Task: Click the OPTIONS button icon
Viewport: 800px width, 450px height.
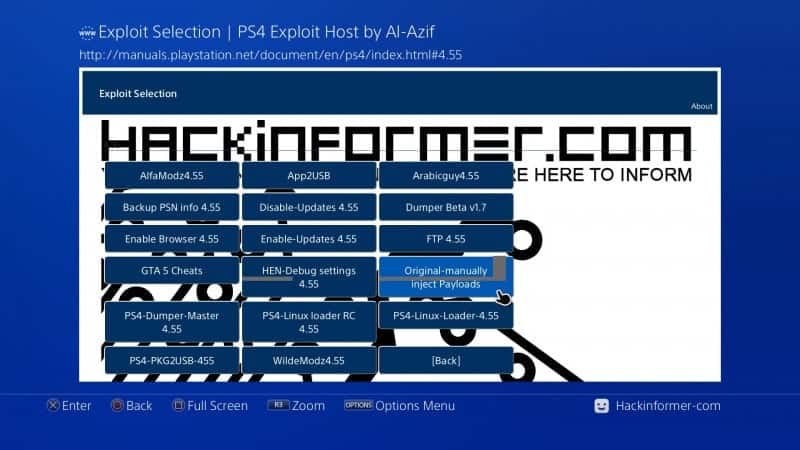Action: 358,405
